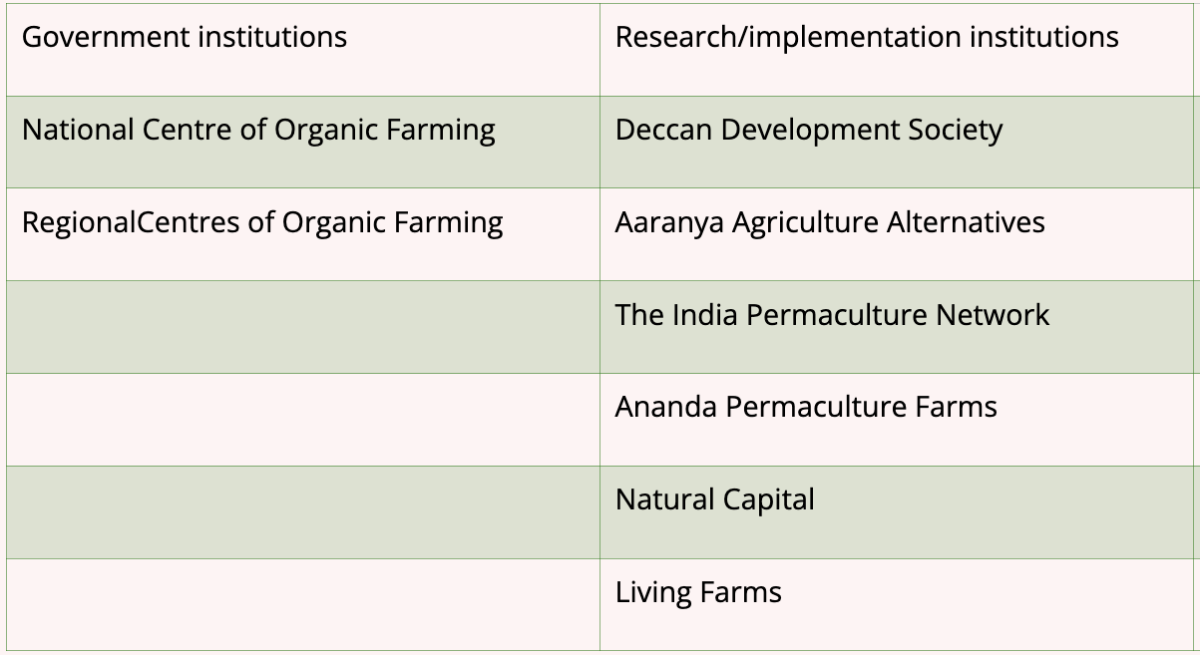Click RegionalCentres of Organic Farming text
Screen dimensions: 1200x655
(x=262, y=223)
